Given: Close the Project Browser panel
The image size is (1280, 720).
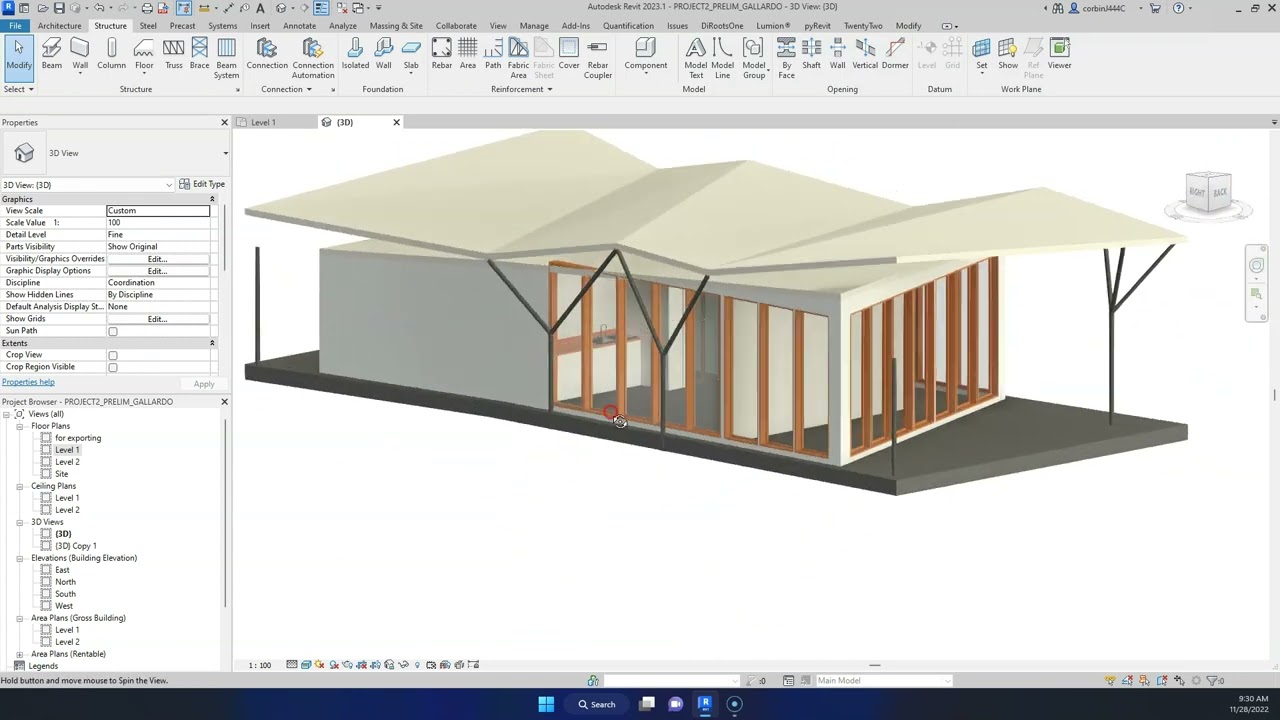Looking at the screenshot, I should coord(224,402).
